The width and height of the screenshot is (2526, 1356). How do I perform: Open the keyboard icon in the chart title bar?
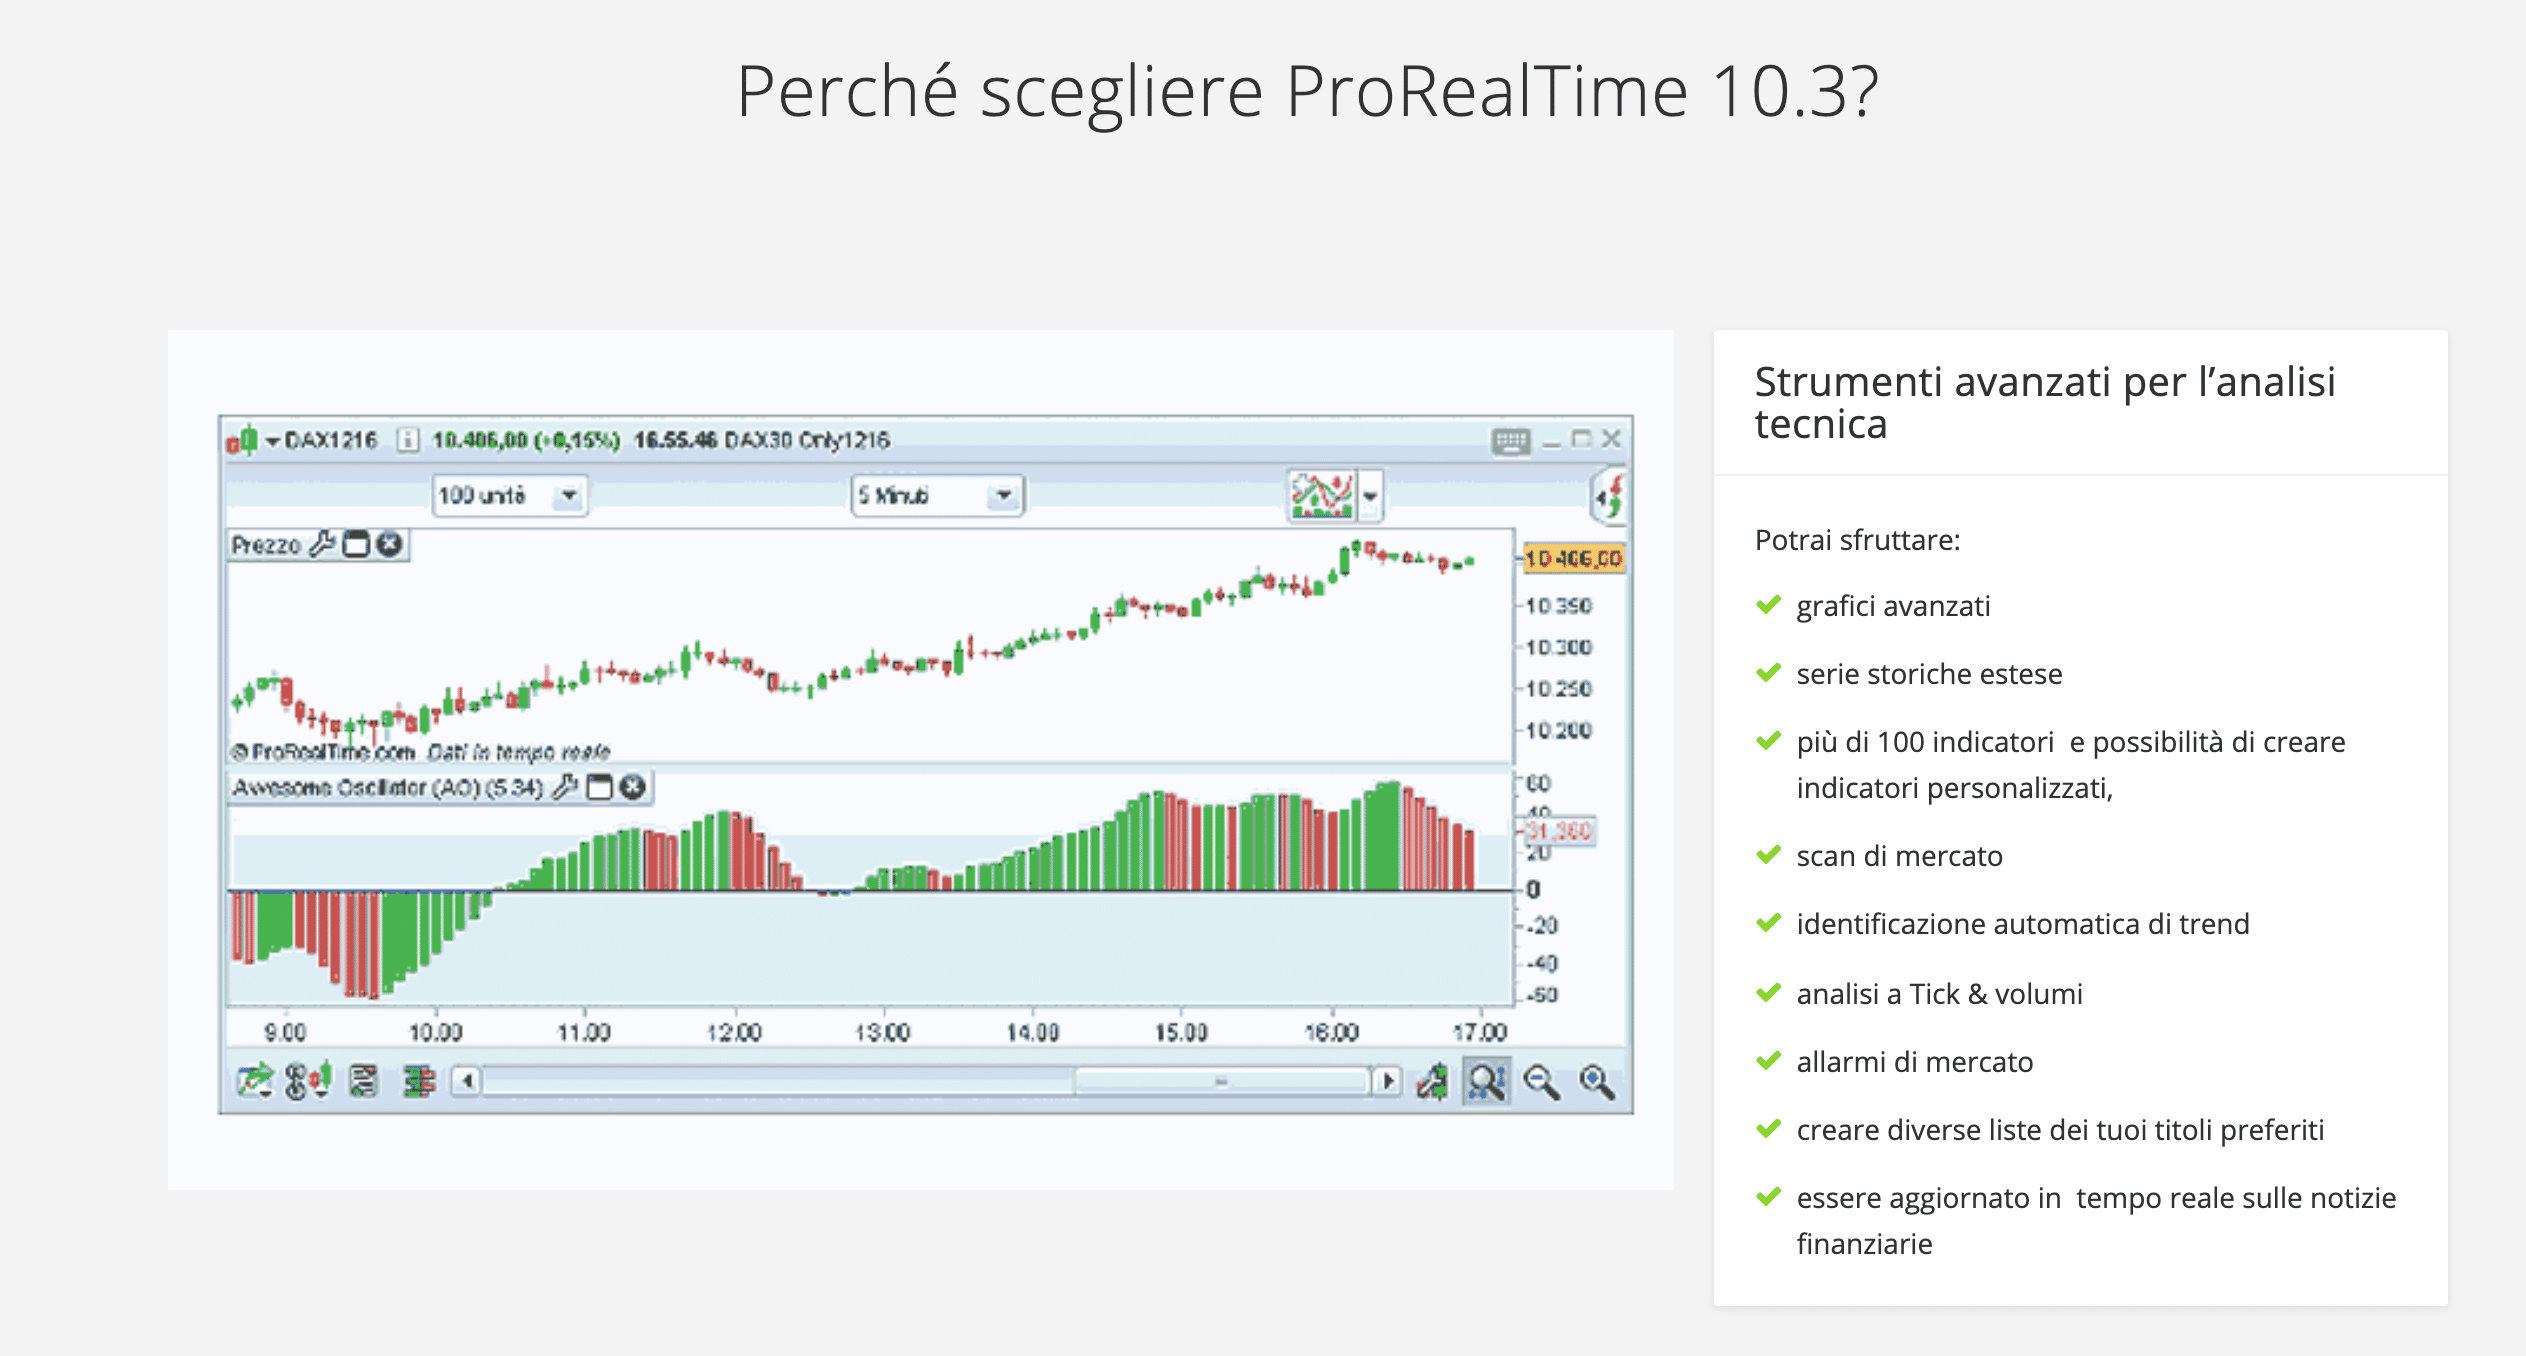point(1511,441)
